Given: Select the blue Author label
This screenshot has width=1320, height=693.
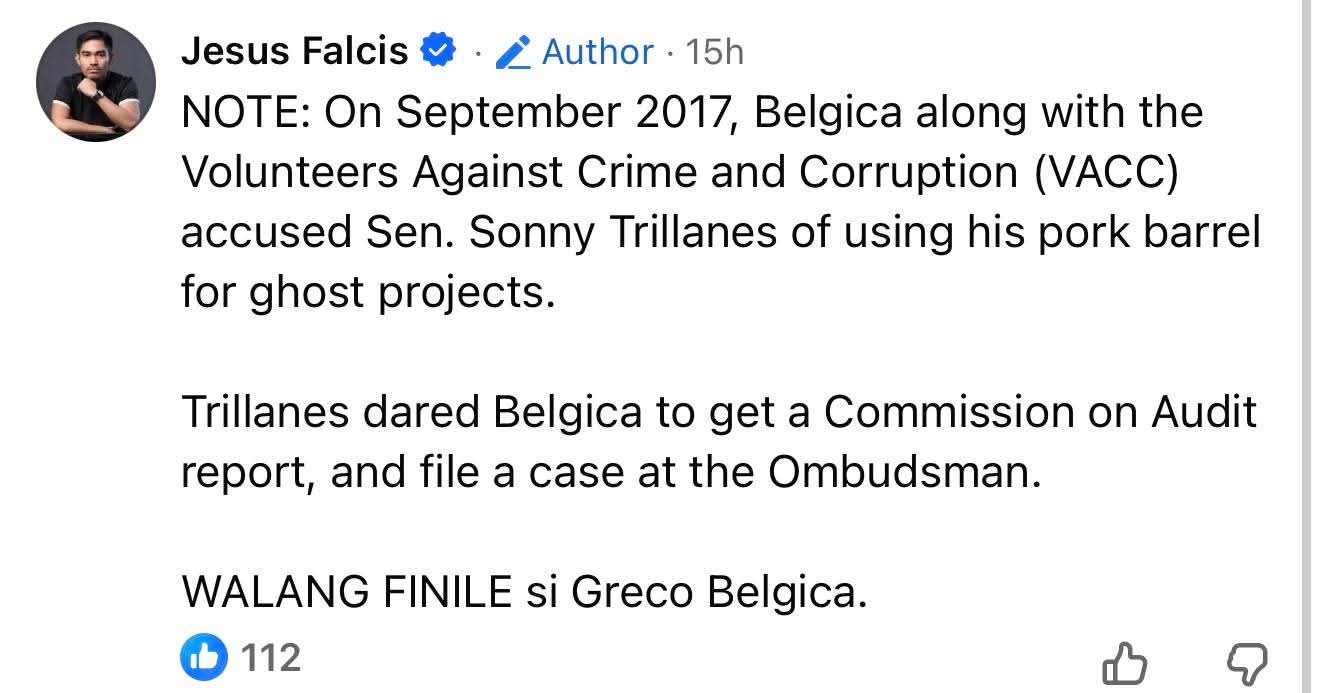Looking at the screenshot, I should (598, 51).
